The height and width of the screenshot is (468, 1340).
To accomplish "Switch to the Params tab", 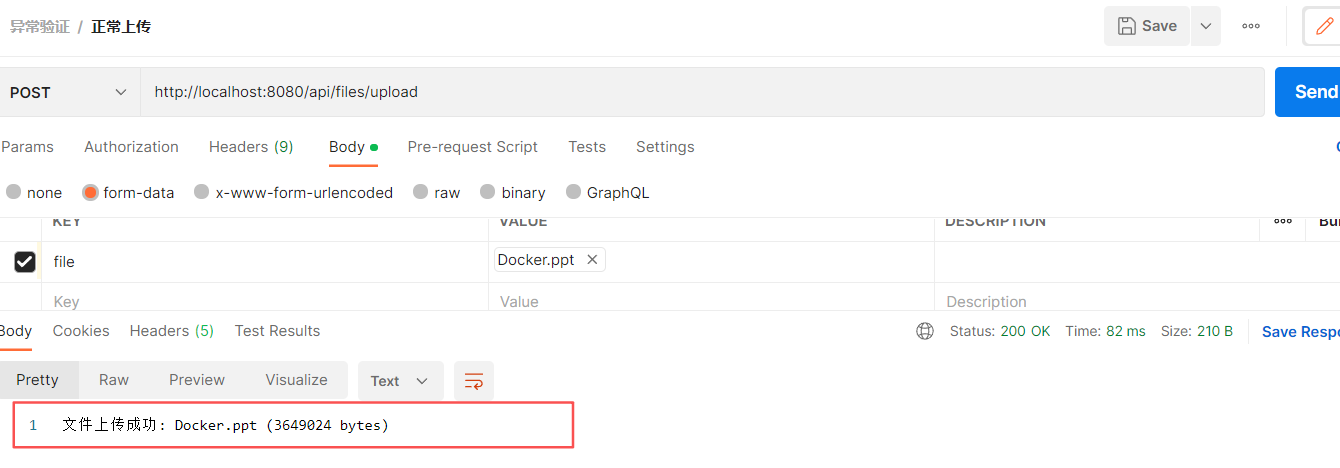I will [27, 147].
